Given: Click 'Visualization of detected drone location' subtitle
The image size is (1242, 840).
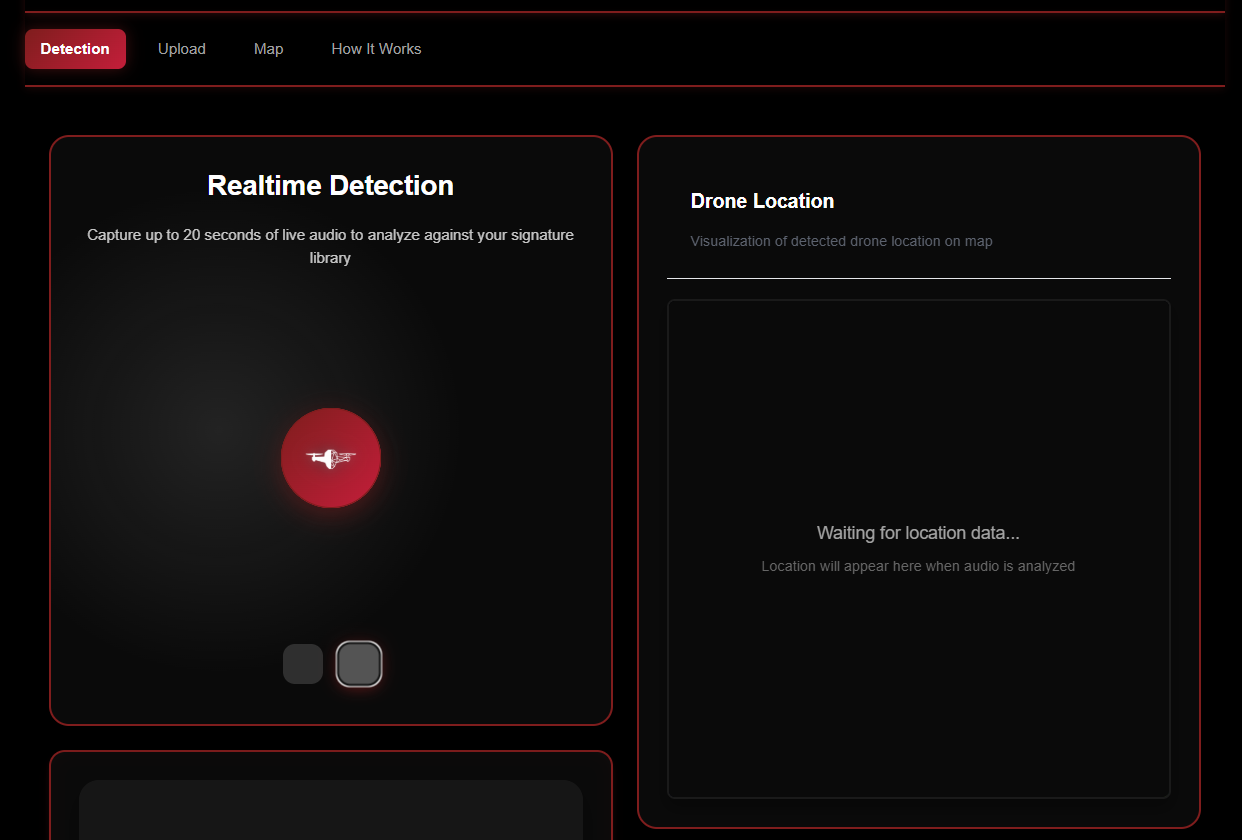Looking at the screenshot, I should pos(841,241).
